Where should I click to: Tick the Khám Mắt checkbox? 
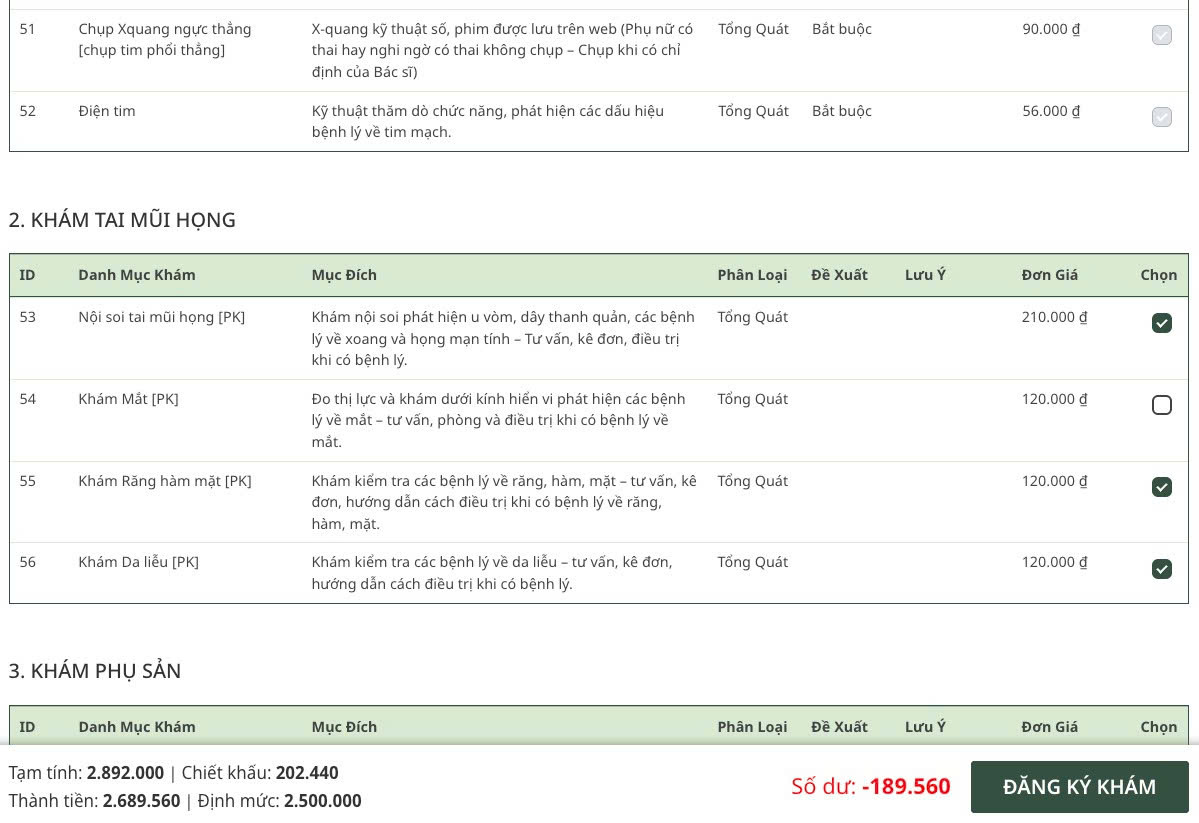click(x=1161, y=405)
